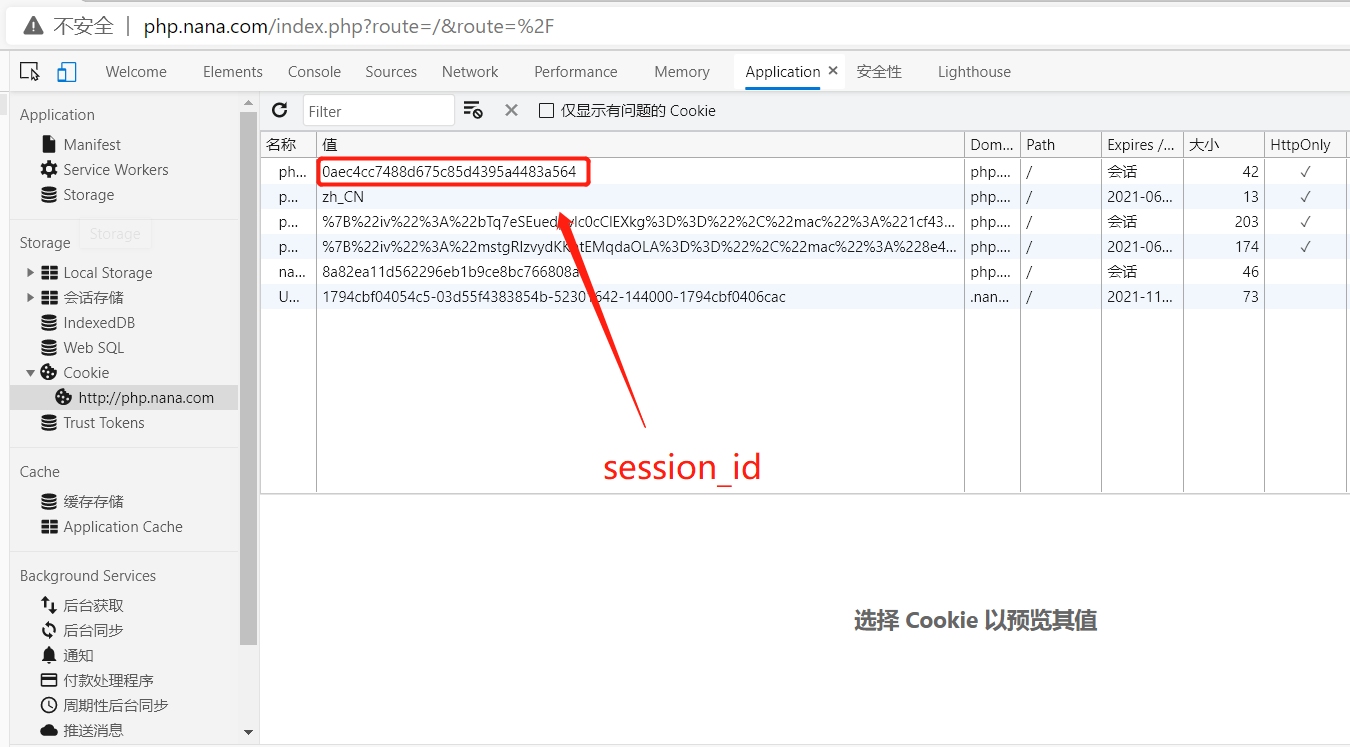
Task: Collapse the Cookie tree
Action: (x=29, y=372)
